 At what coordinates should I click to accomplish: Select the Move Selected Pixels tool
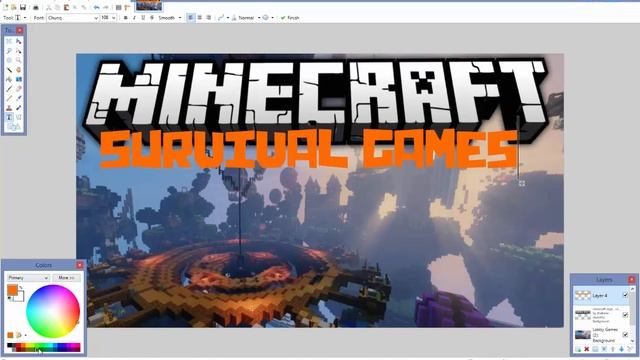[19, 41]
